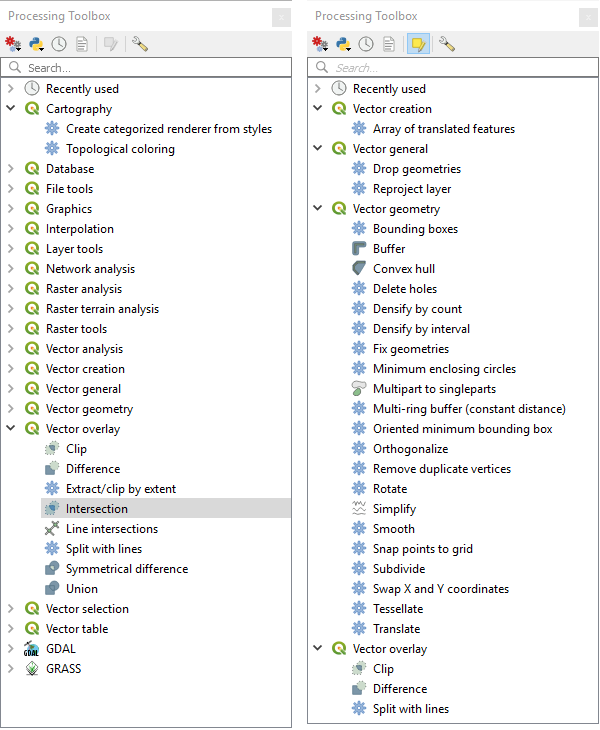
Task: Click Python Scripts icon in right toolbox
Action: click(x=344, y=44)
